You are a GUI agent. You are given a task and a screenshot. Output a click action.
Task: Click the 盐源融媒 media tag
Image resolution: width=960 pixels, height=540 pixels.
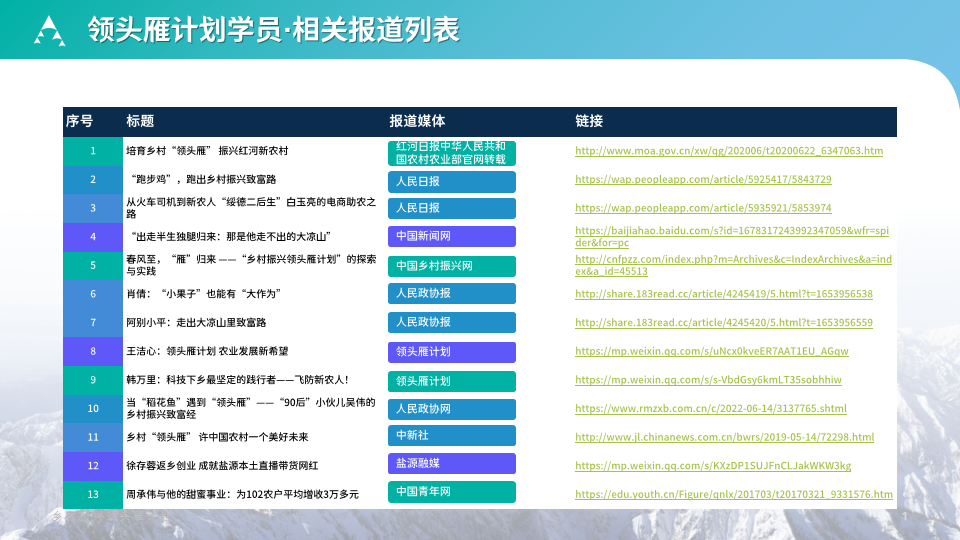click(x=452, y=463)
